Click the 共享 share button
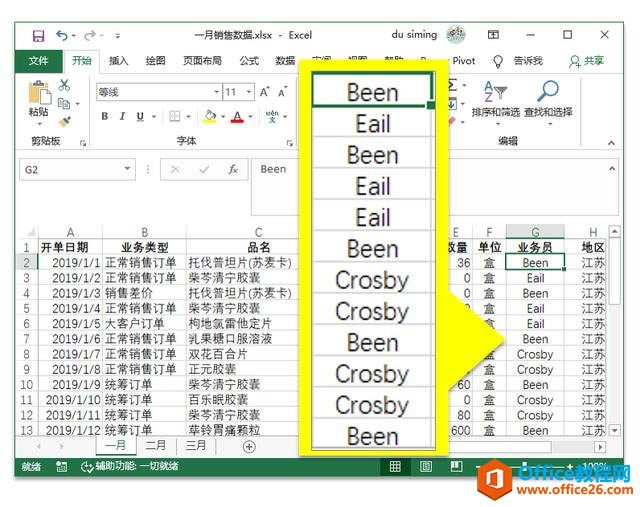The height and width of the screenshot is (507, 640). (x=587, y=61)
